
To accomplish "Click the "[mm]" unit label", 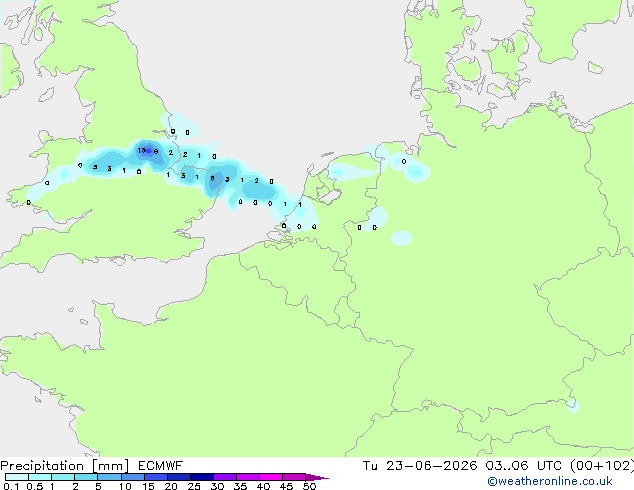I will 110,466.
